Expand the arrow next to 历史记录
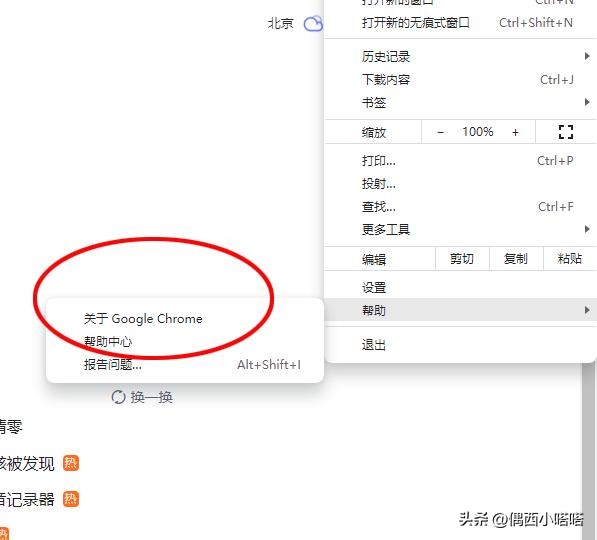This screenshot has width=597, height=540. (x=587, y=56)
